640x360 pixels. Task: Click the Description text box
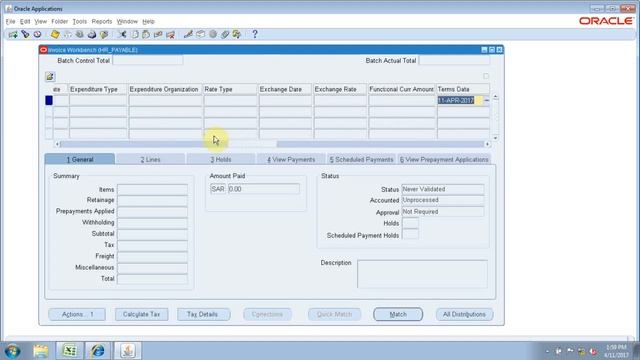pos(422,274)
